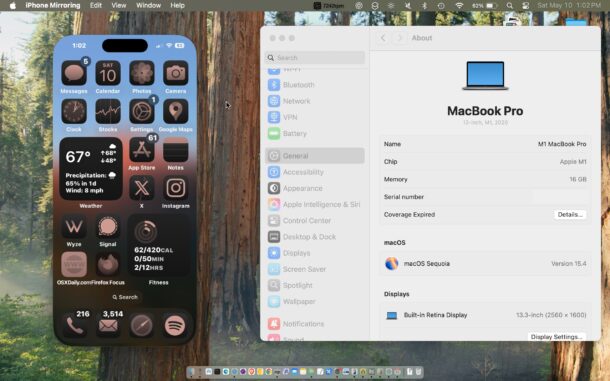610x381 pixels.
Task: Launch the X app on iPhone
Action: (x=142, y=188)
